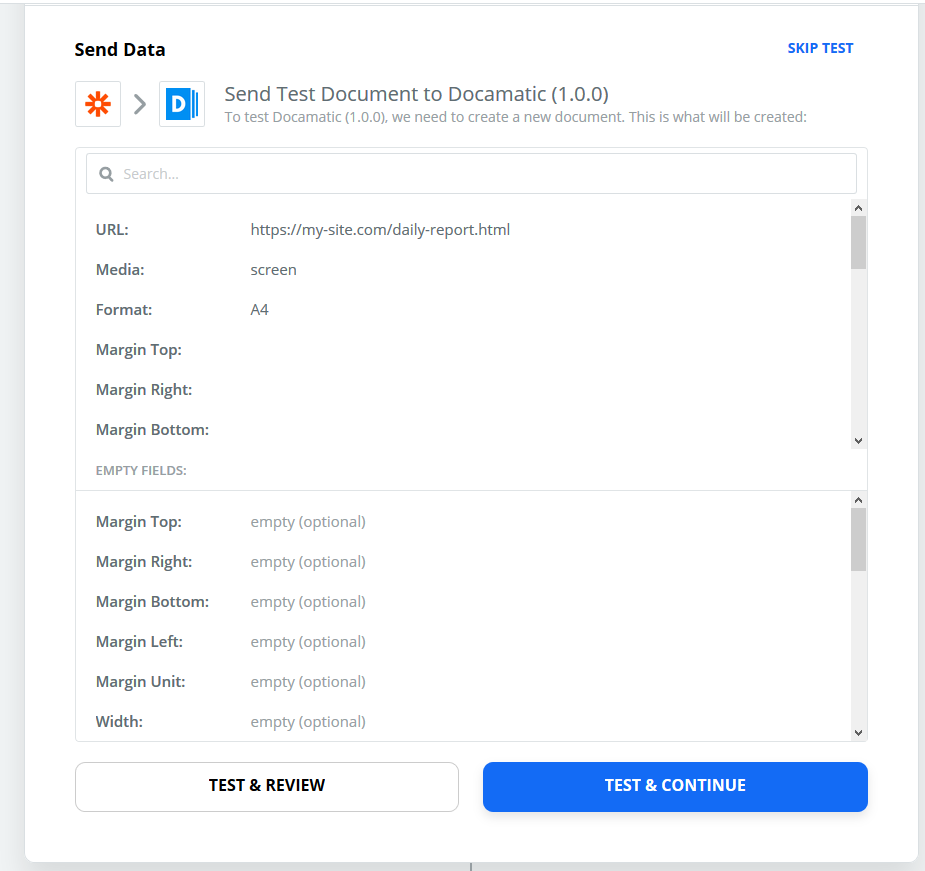Skip the test via SKIP TEST link
The image size is (925, 871).
click(x=820, y=48)
